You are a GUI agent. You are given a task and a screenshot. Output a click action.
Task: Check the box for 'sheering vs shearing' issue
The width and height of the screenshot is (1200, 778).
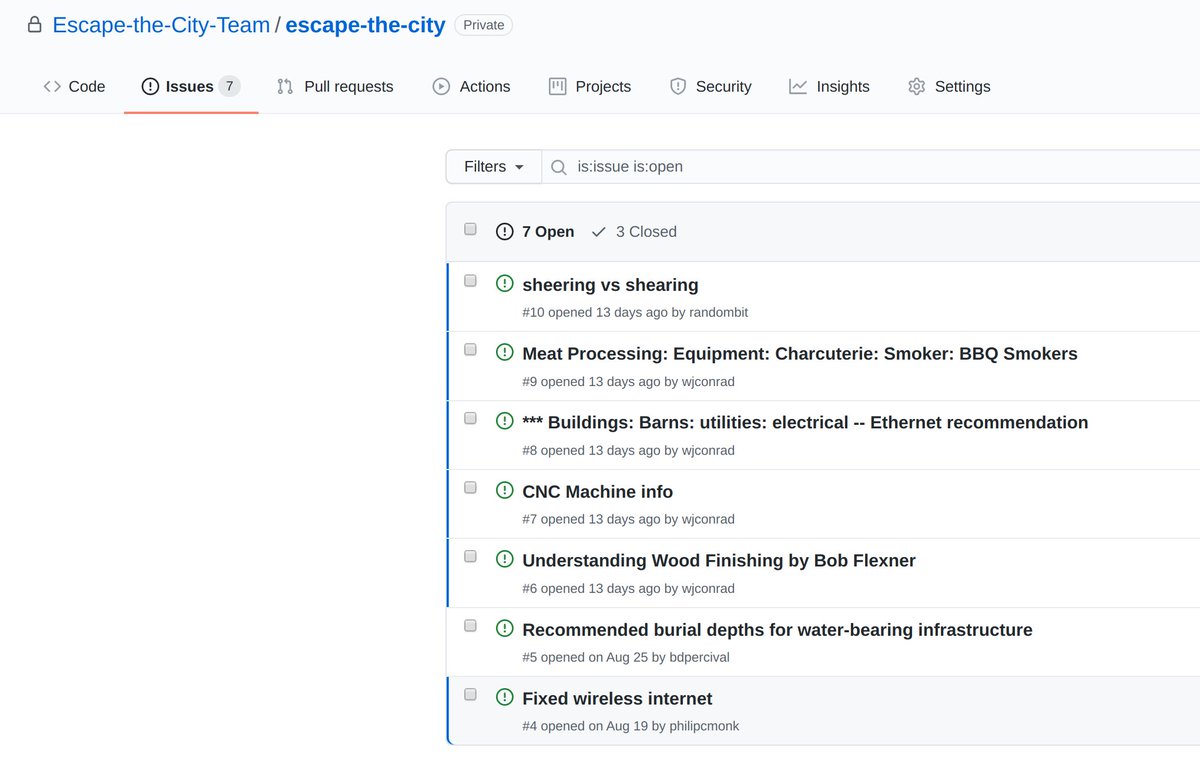(470, 281)
